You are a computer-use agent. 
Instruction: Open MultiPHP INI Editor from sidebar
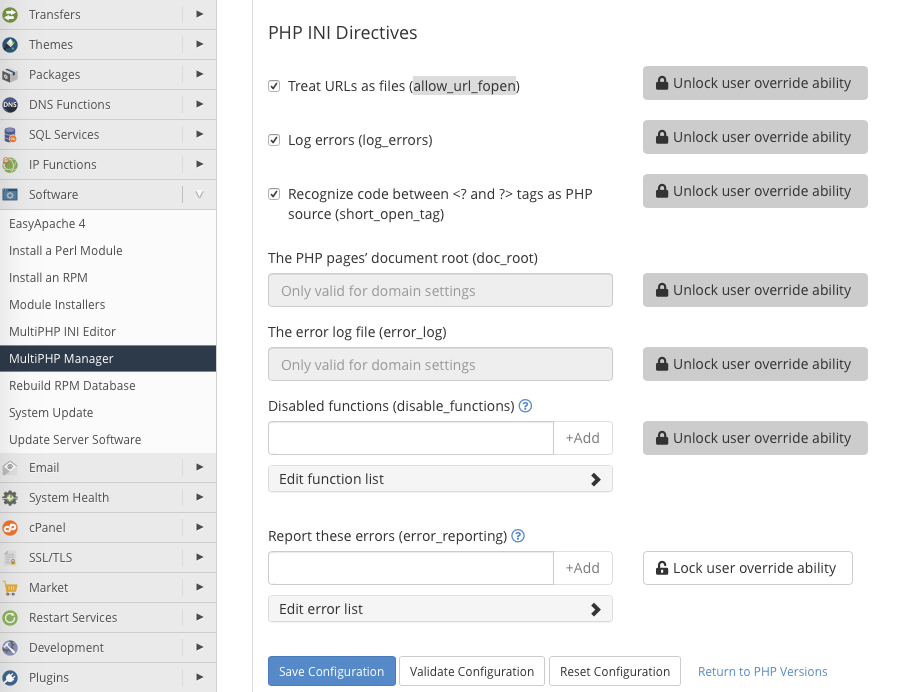(62, 331)
